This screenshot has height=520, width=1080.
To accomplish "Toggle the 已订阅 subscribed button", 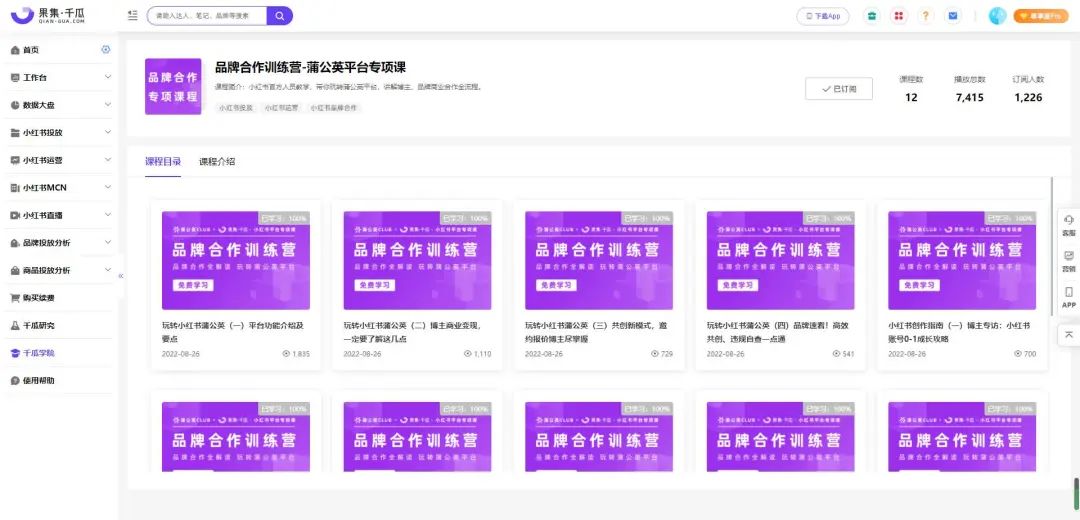I will pos(839,89).
